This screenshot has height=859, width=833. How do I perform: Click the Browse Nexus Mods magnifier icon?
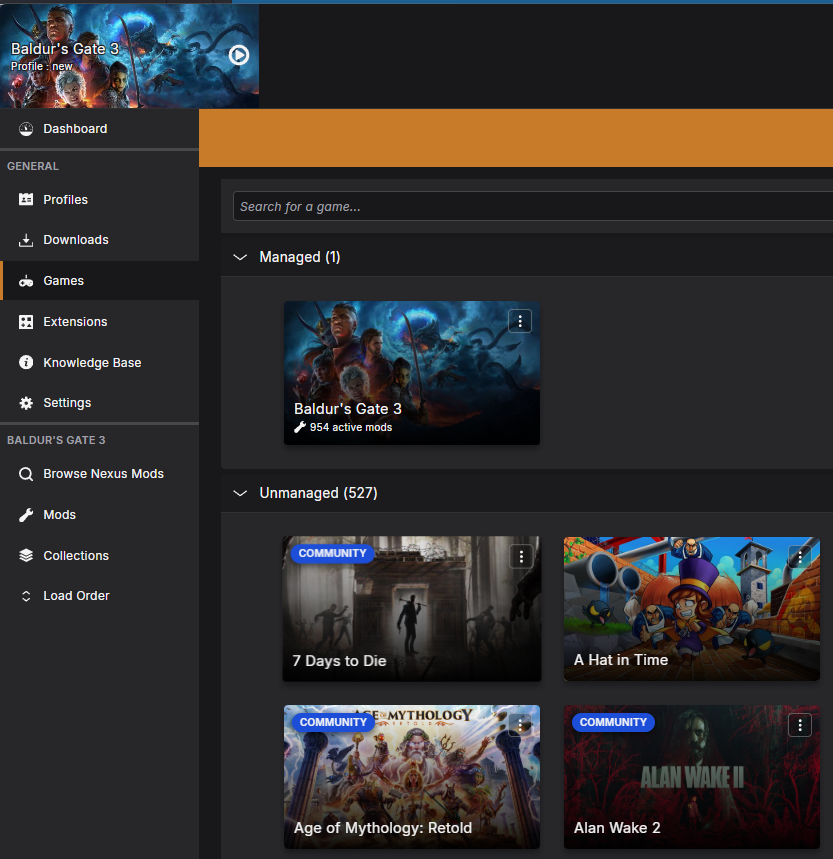(x=26, y=474)
